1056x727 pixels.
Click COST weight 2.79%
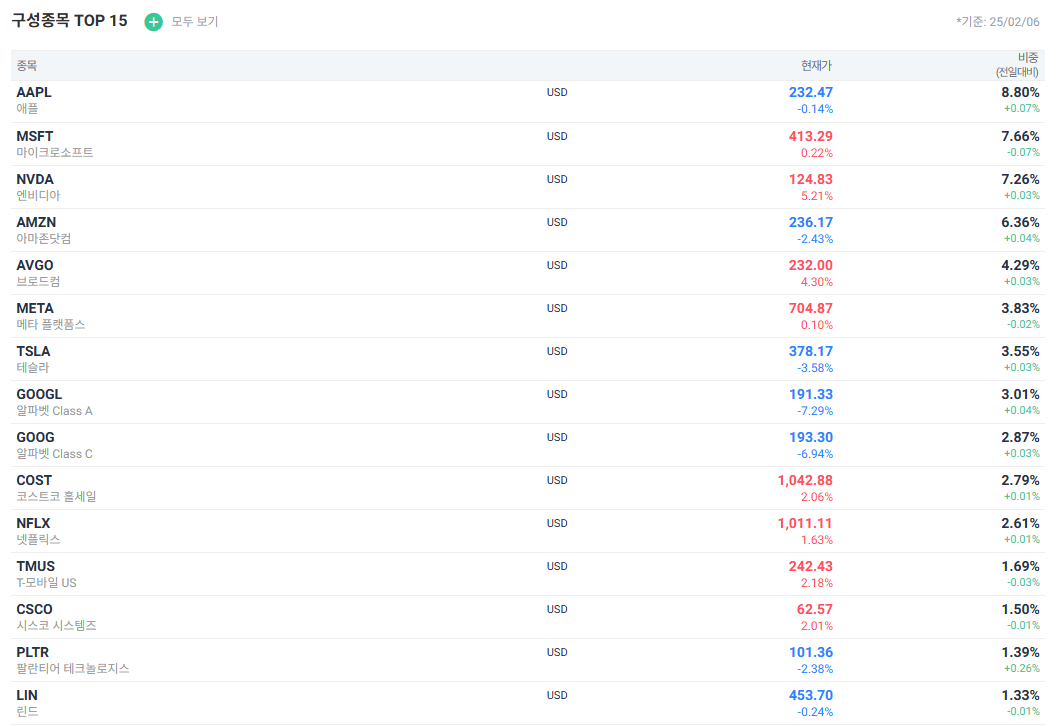point(1020,480)
